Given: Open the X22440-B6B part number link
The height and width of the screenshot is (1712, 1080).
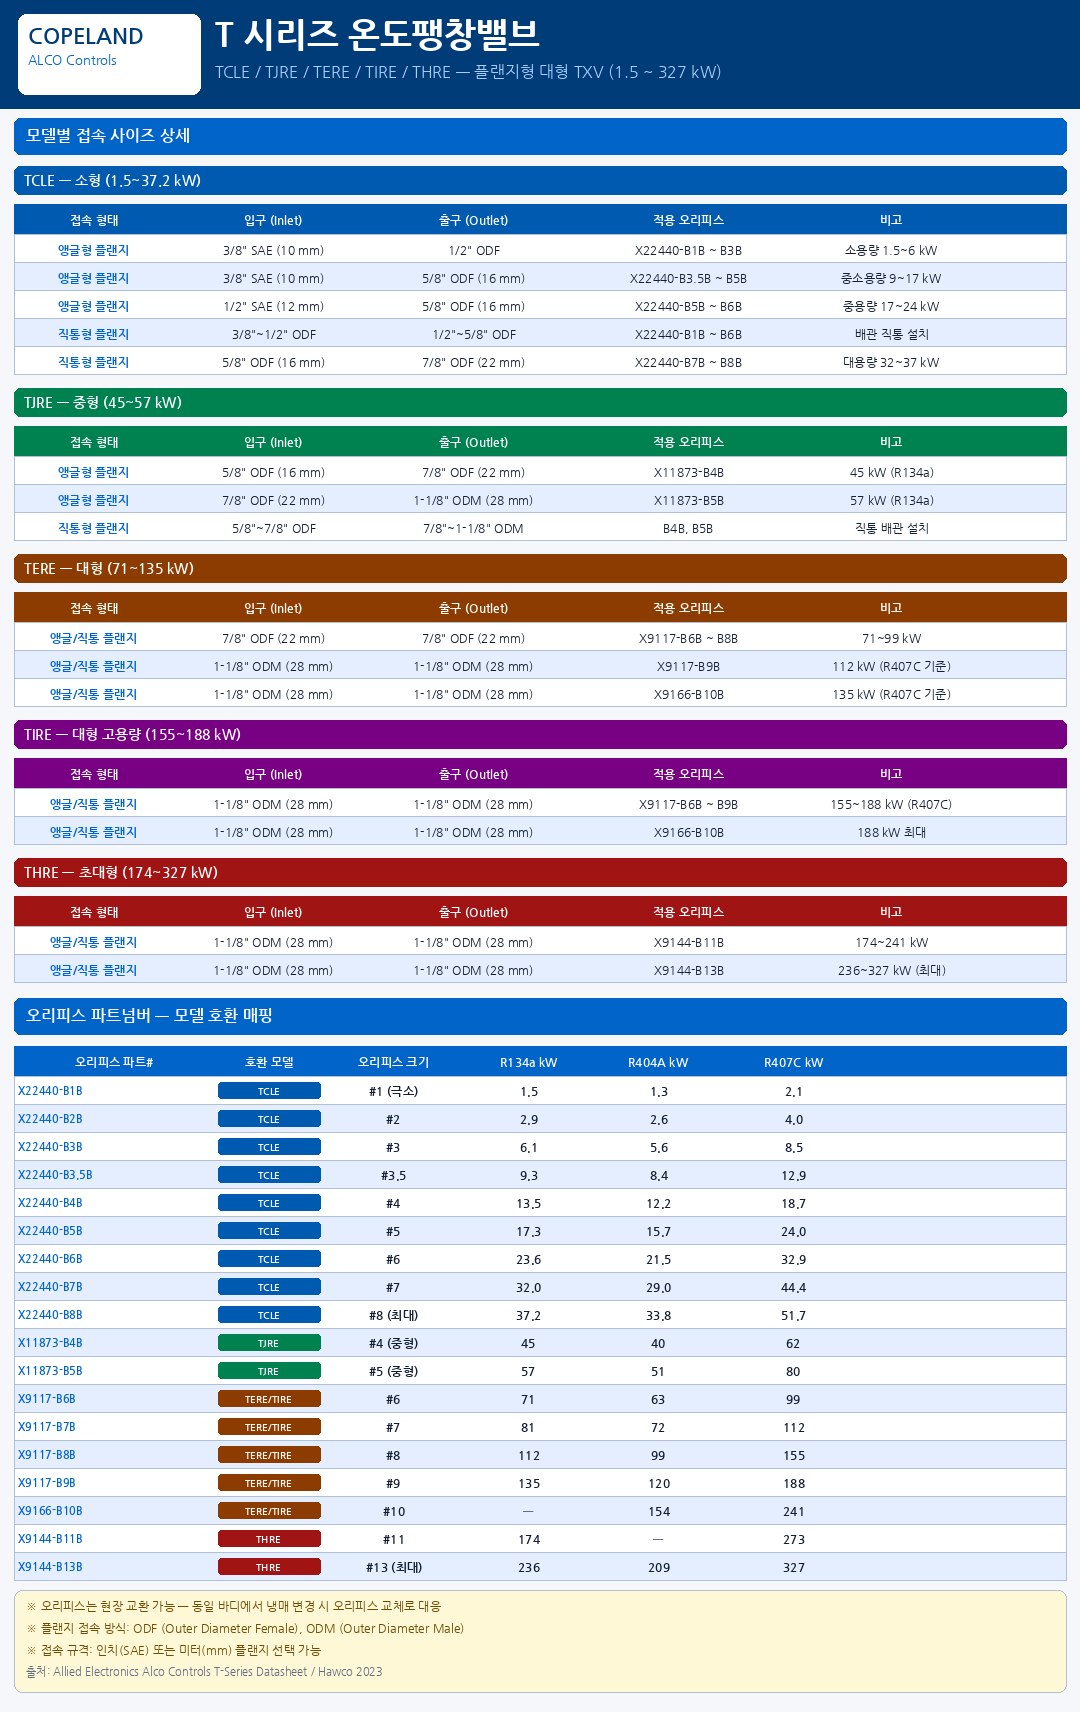Looking at the screenshot, I should click(50, 1259).
